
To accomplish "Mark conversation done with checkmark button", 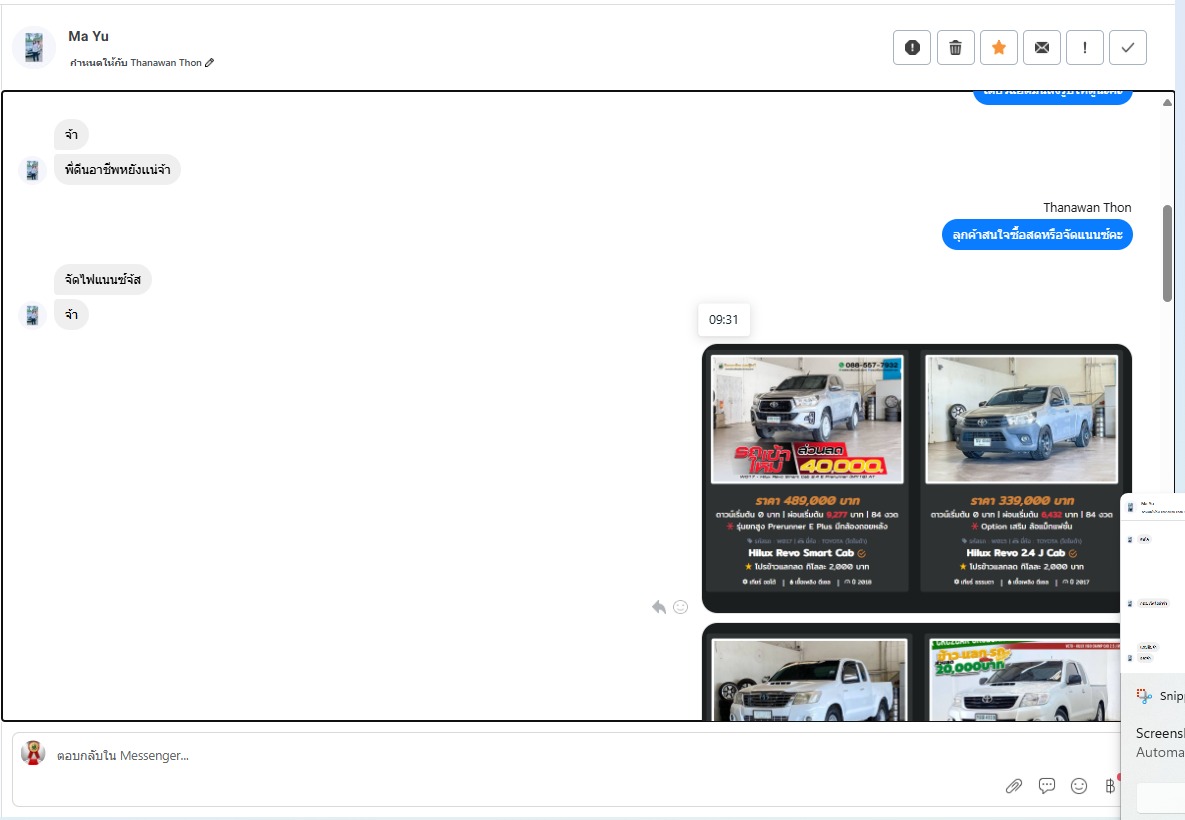I will pyautogui.click(x=1128, y=47).
